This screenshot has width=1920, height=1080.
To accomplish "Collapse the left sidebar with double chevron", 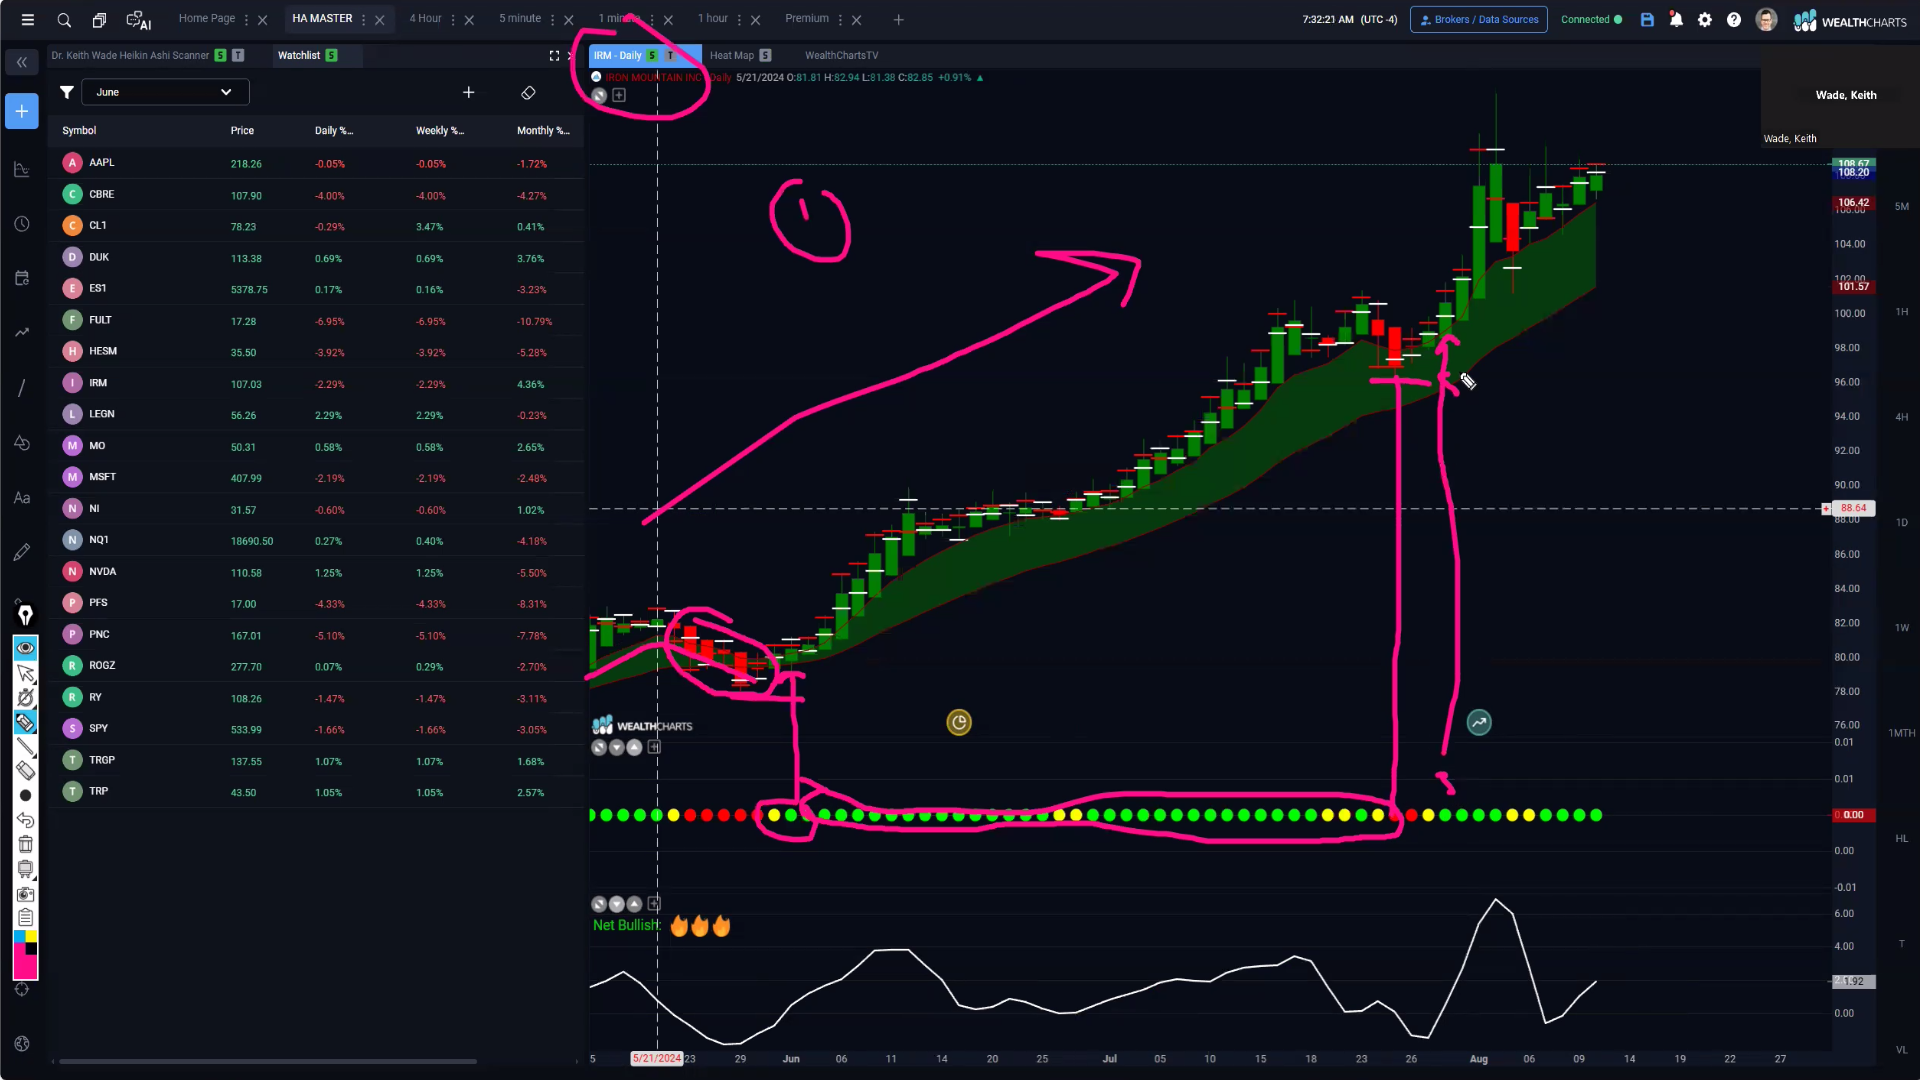I will (22, 62).
